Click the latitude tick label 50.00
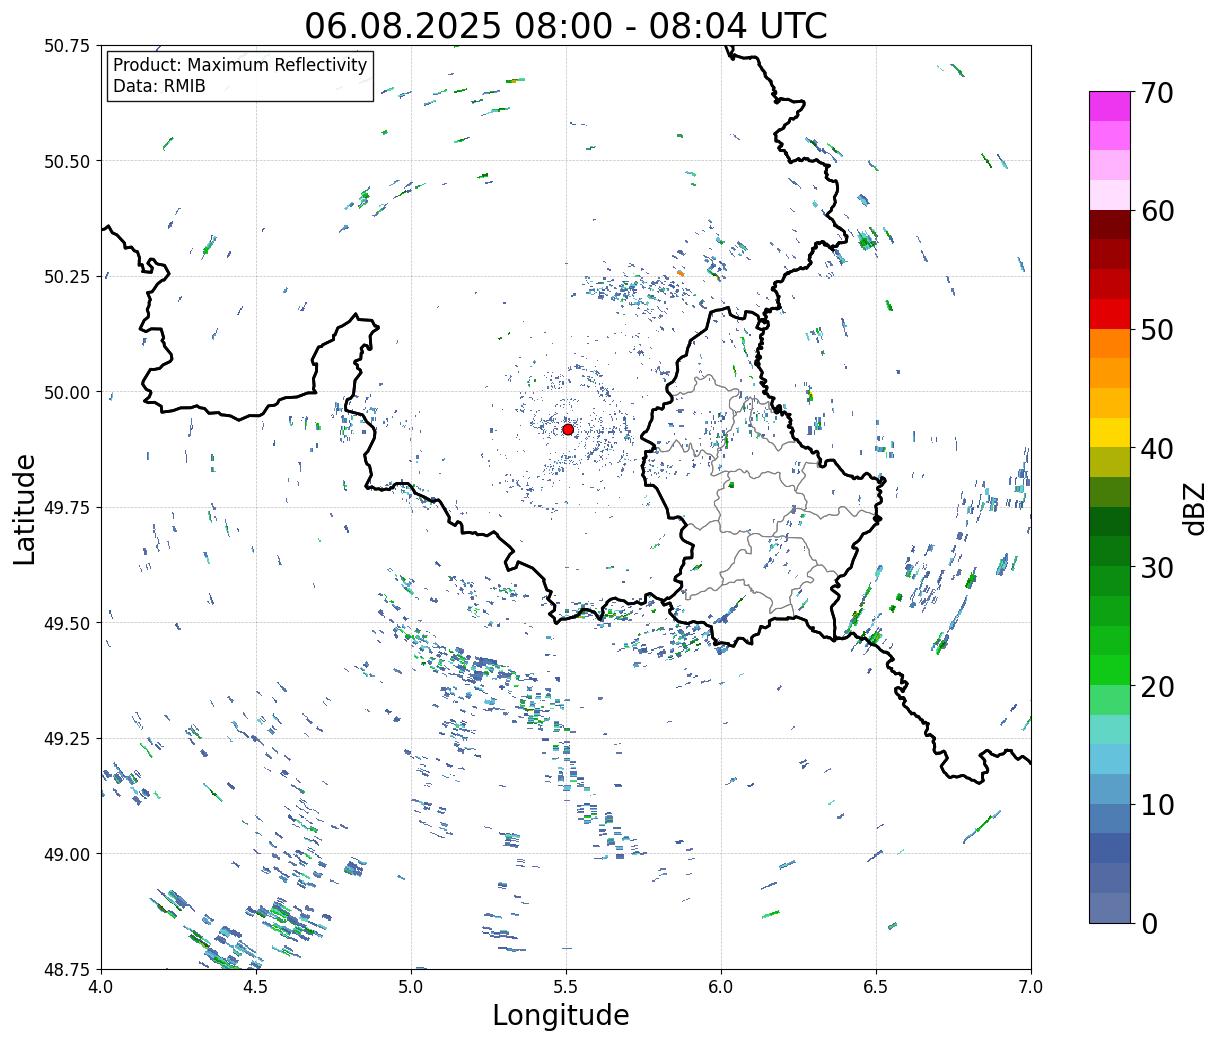Screen dimensions: 1219x1040 point(67,392)
